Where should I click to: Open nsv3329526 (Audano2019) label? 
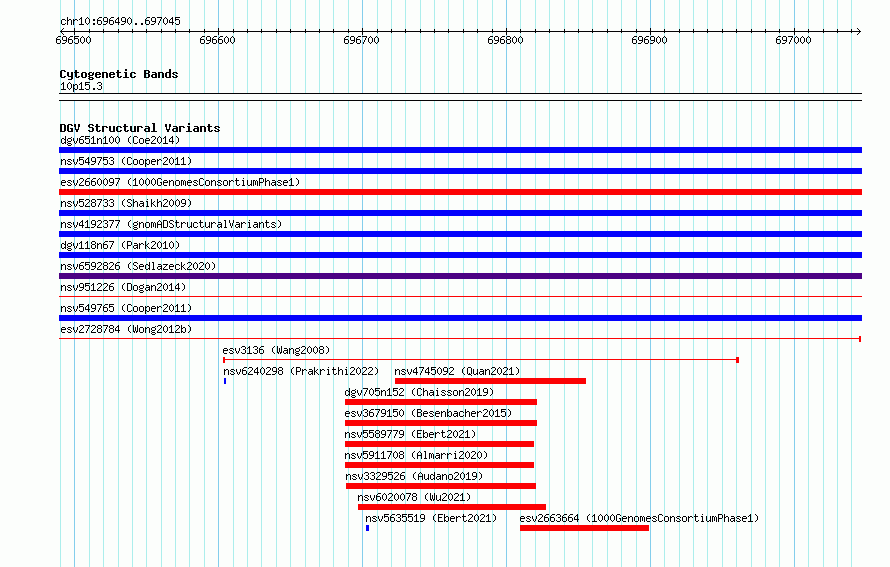pos(414,476)
